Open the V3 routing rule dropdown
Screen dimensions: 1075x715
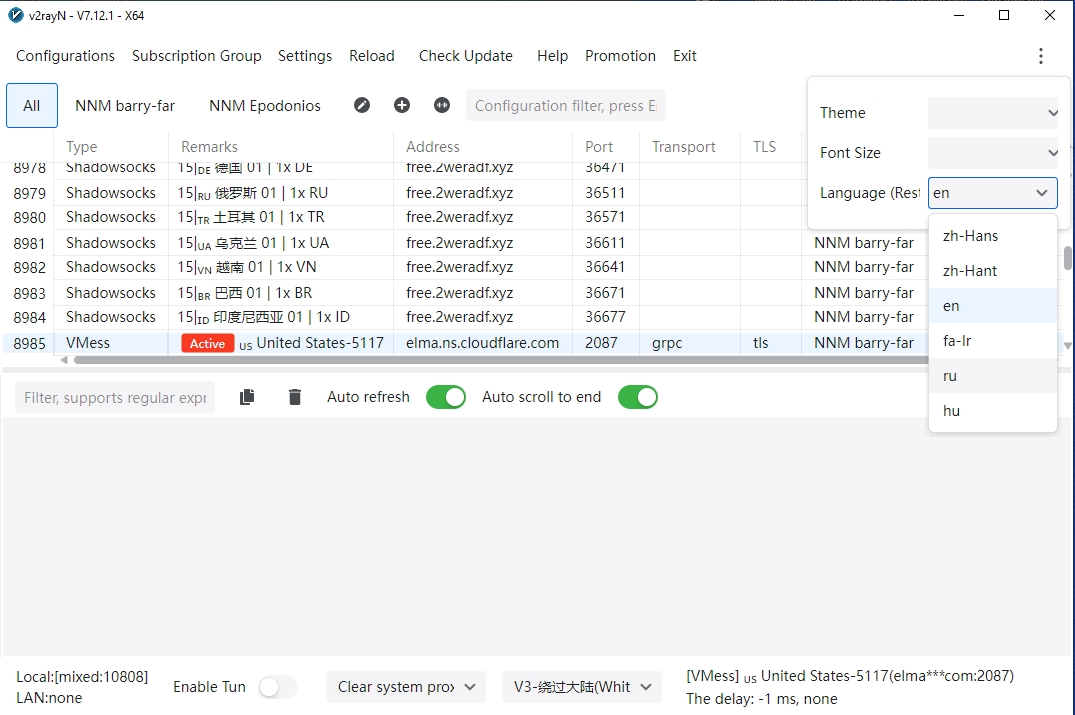click(582, 687)
